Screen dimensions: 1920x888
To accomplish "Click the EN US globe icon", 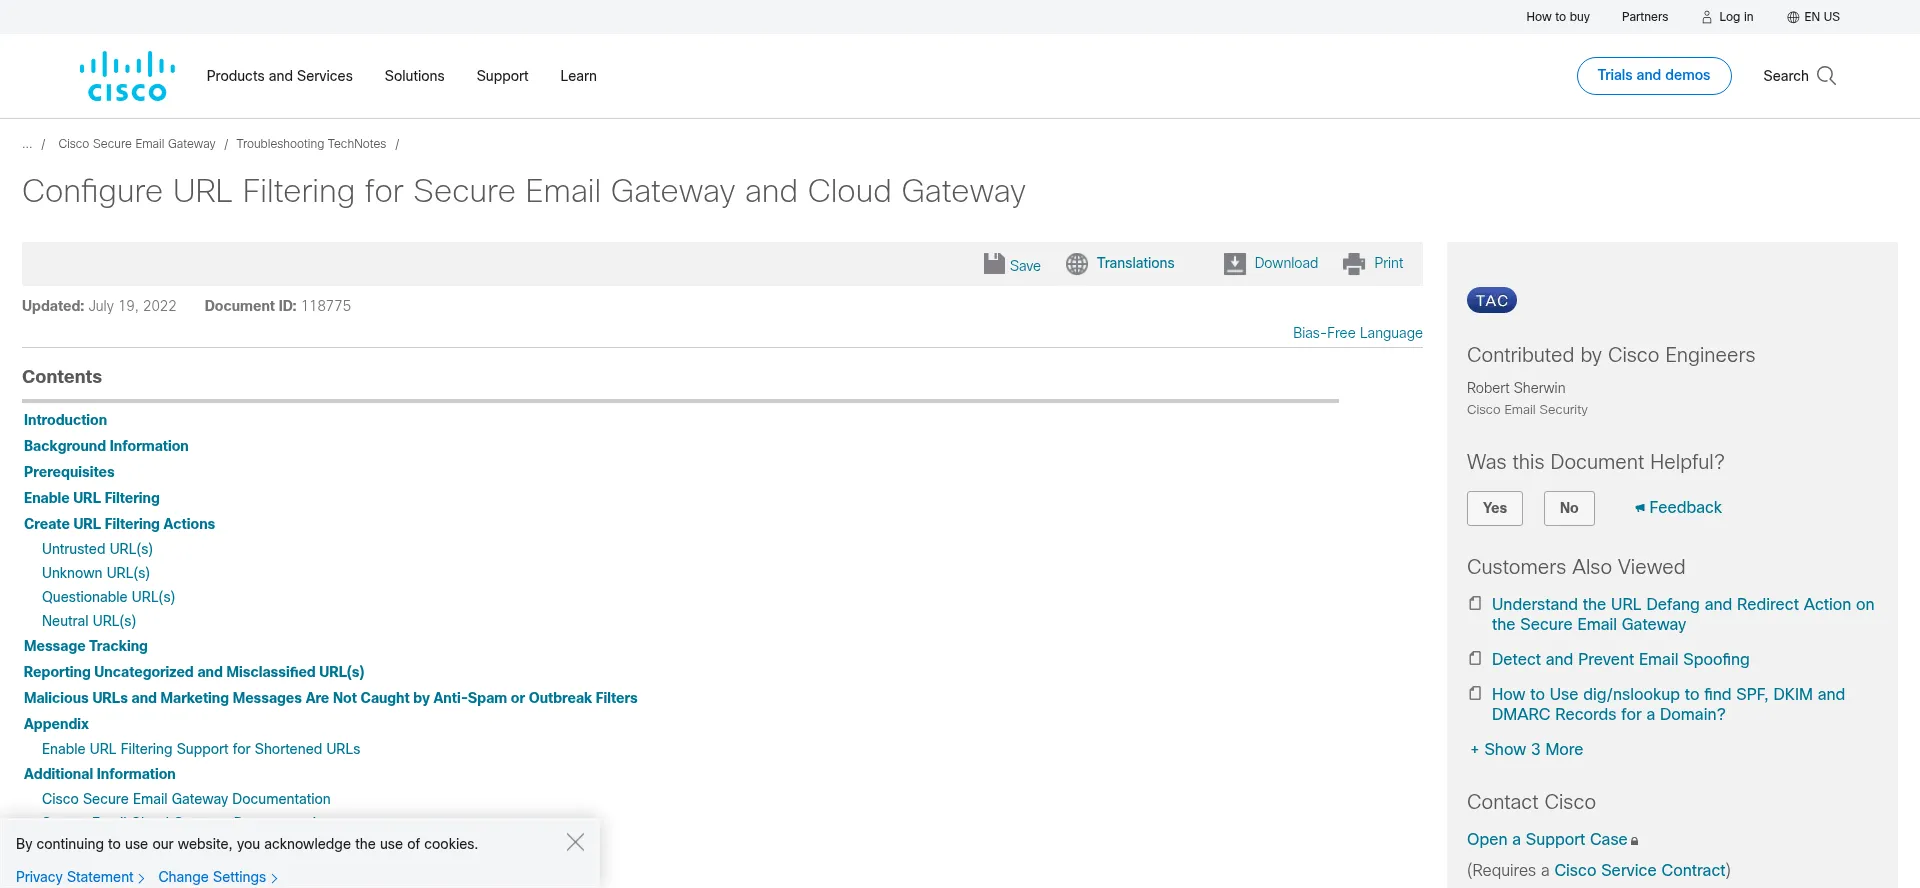I will click(1793, 17).
